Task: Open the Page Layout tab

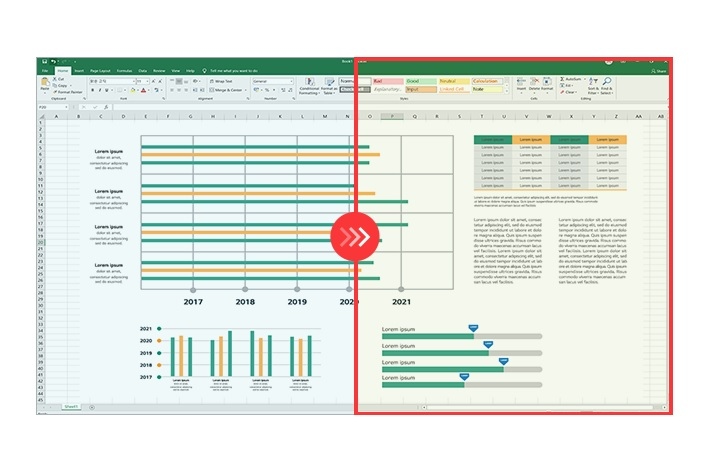Action: [x=102, y=71]
